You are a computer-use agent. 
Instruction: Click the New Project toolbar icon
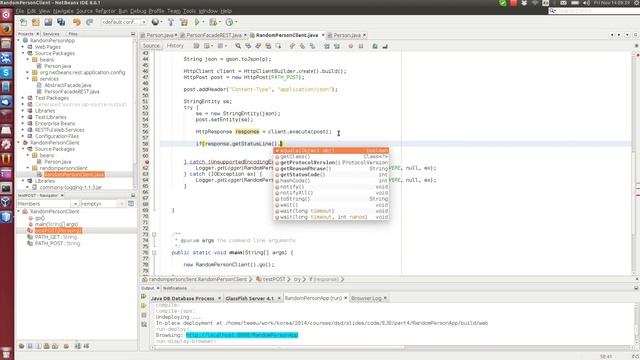point(36,22)
